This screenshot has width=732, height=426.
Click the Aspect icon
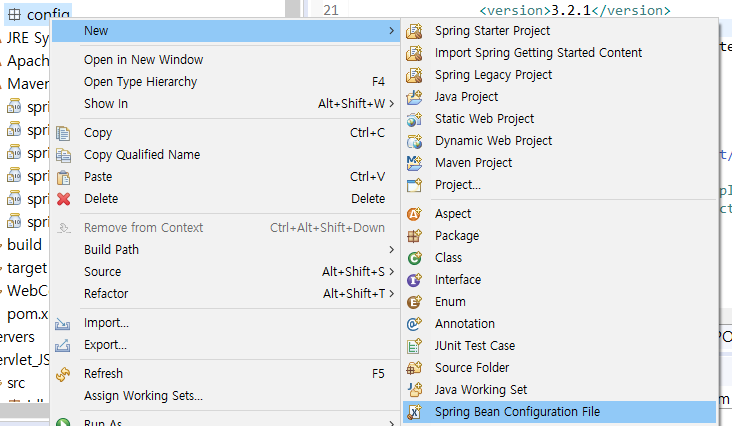coord(414,214)
